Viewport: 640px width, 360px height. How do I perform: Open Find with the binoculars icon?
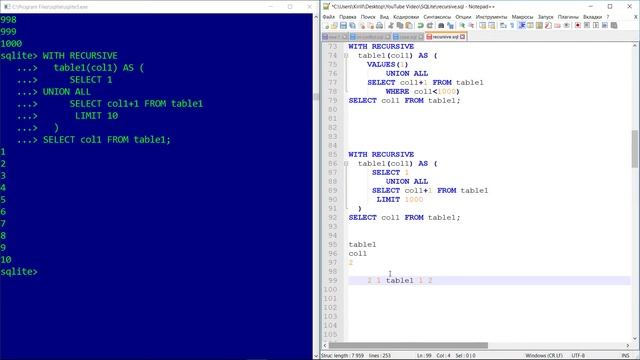click(x=441, y=25)
